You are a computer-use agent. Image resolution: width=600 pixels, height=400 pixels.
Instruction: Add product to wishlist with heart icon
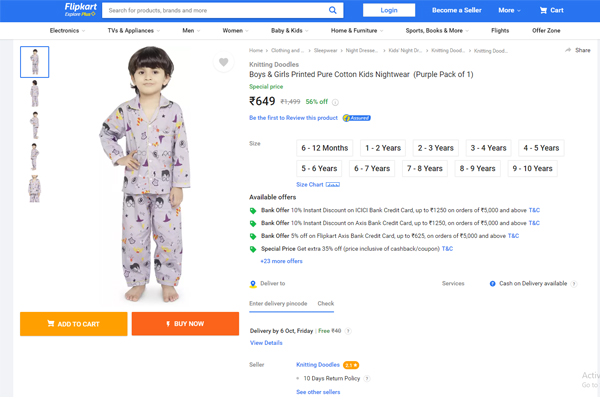pyautogui.click(x=223, y=62)
